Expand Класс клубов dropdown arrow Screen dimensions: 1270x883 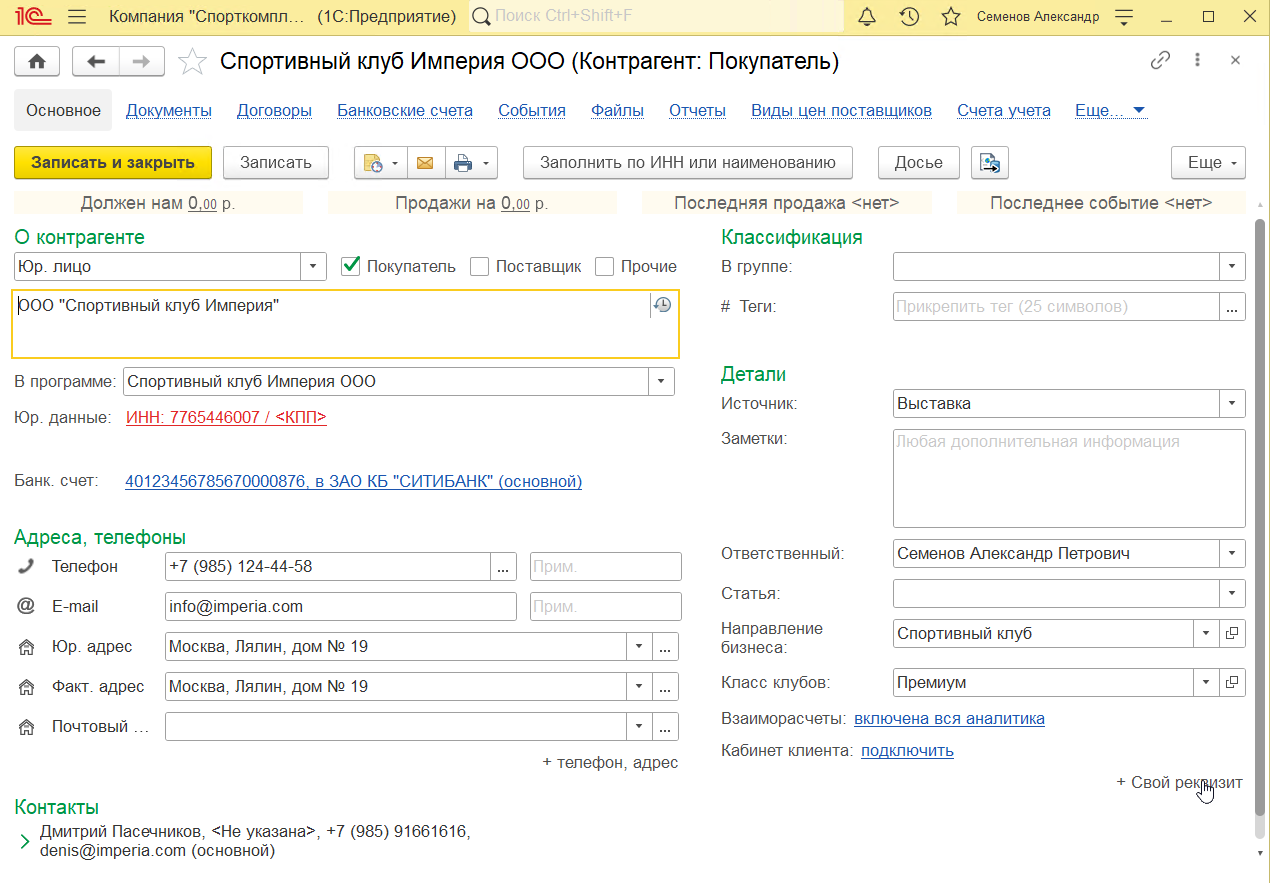[x=1207, y=683]
